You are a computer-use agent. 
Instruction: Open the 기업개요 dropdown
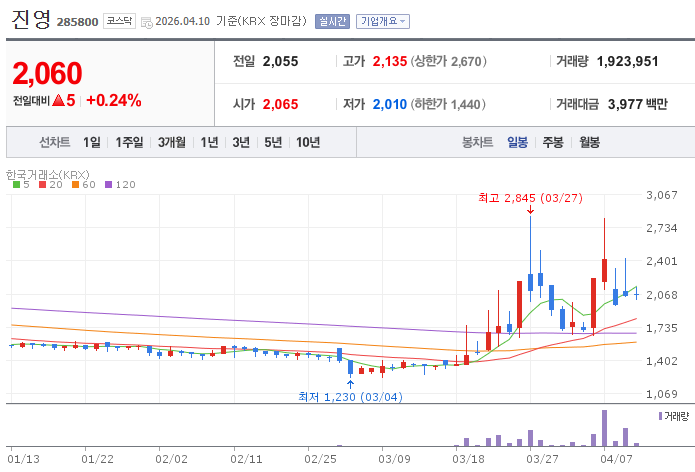pos(383,21)
